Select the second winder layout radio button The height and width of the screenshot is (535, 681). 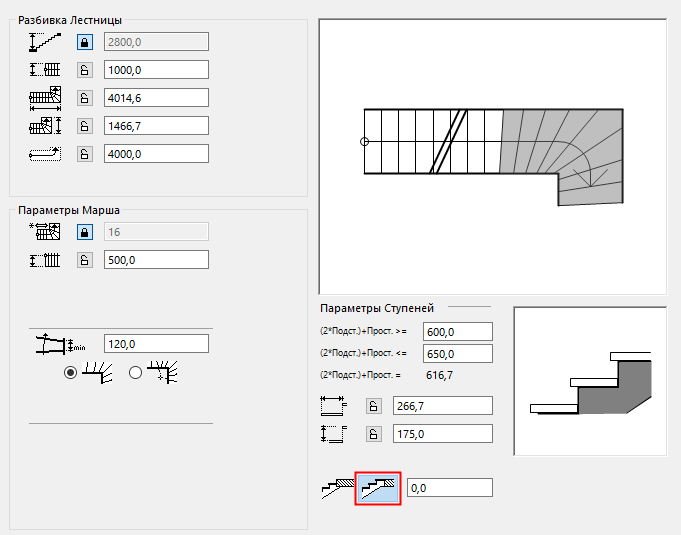tap(136, 372)
